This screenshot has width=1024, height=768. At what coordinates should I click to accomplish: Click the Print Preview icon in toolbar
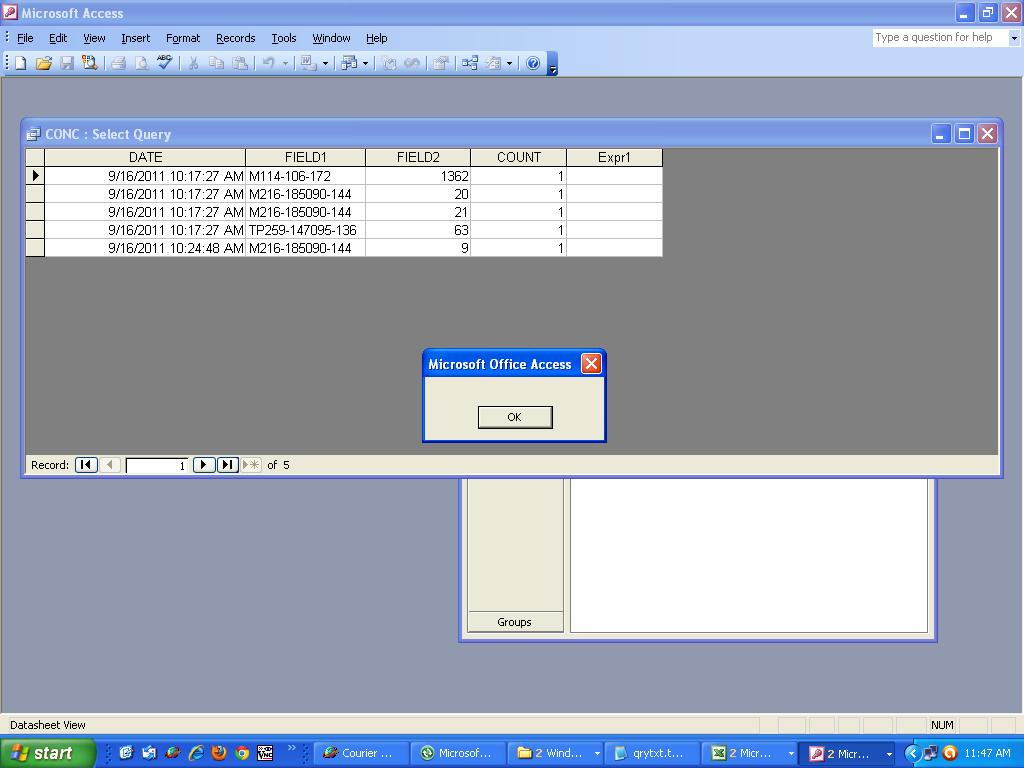141,63
